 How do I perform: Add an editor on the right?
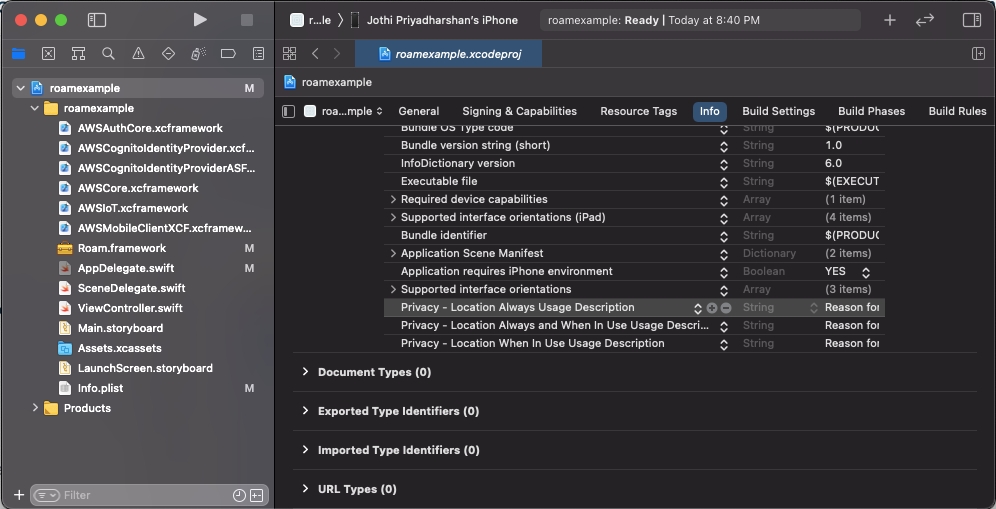click(x=978, y=54)
